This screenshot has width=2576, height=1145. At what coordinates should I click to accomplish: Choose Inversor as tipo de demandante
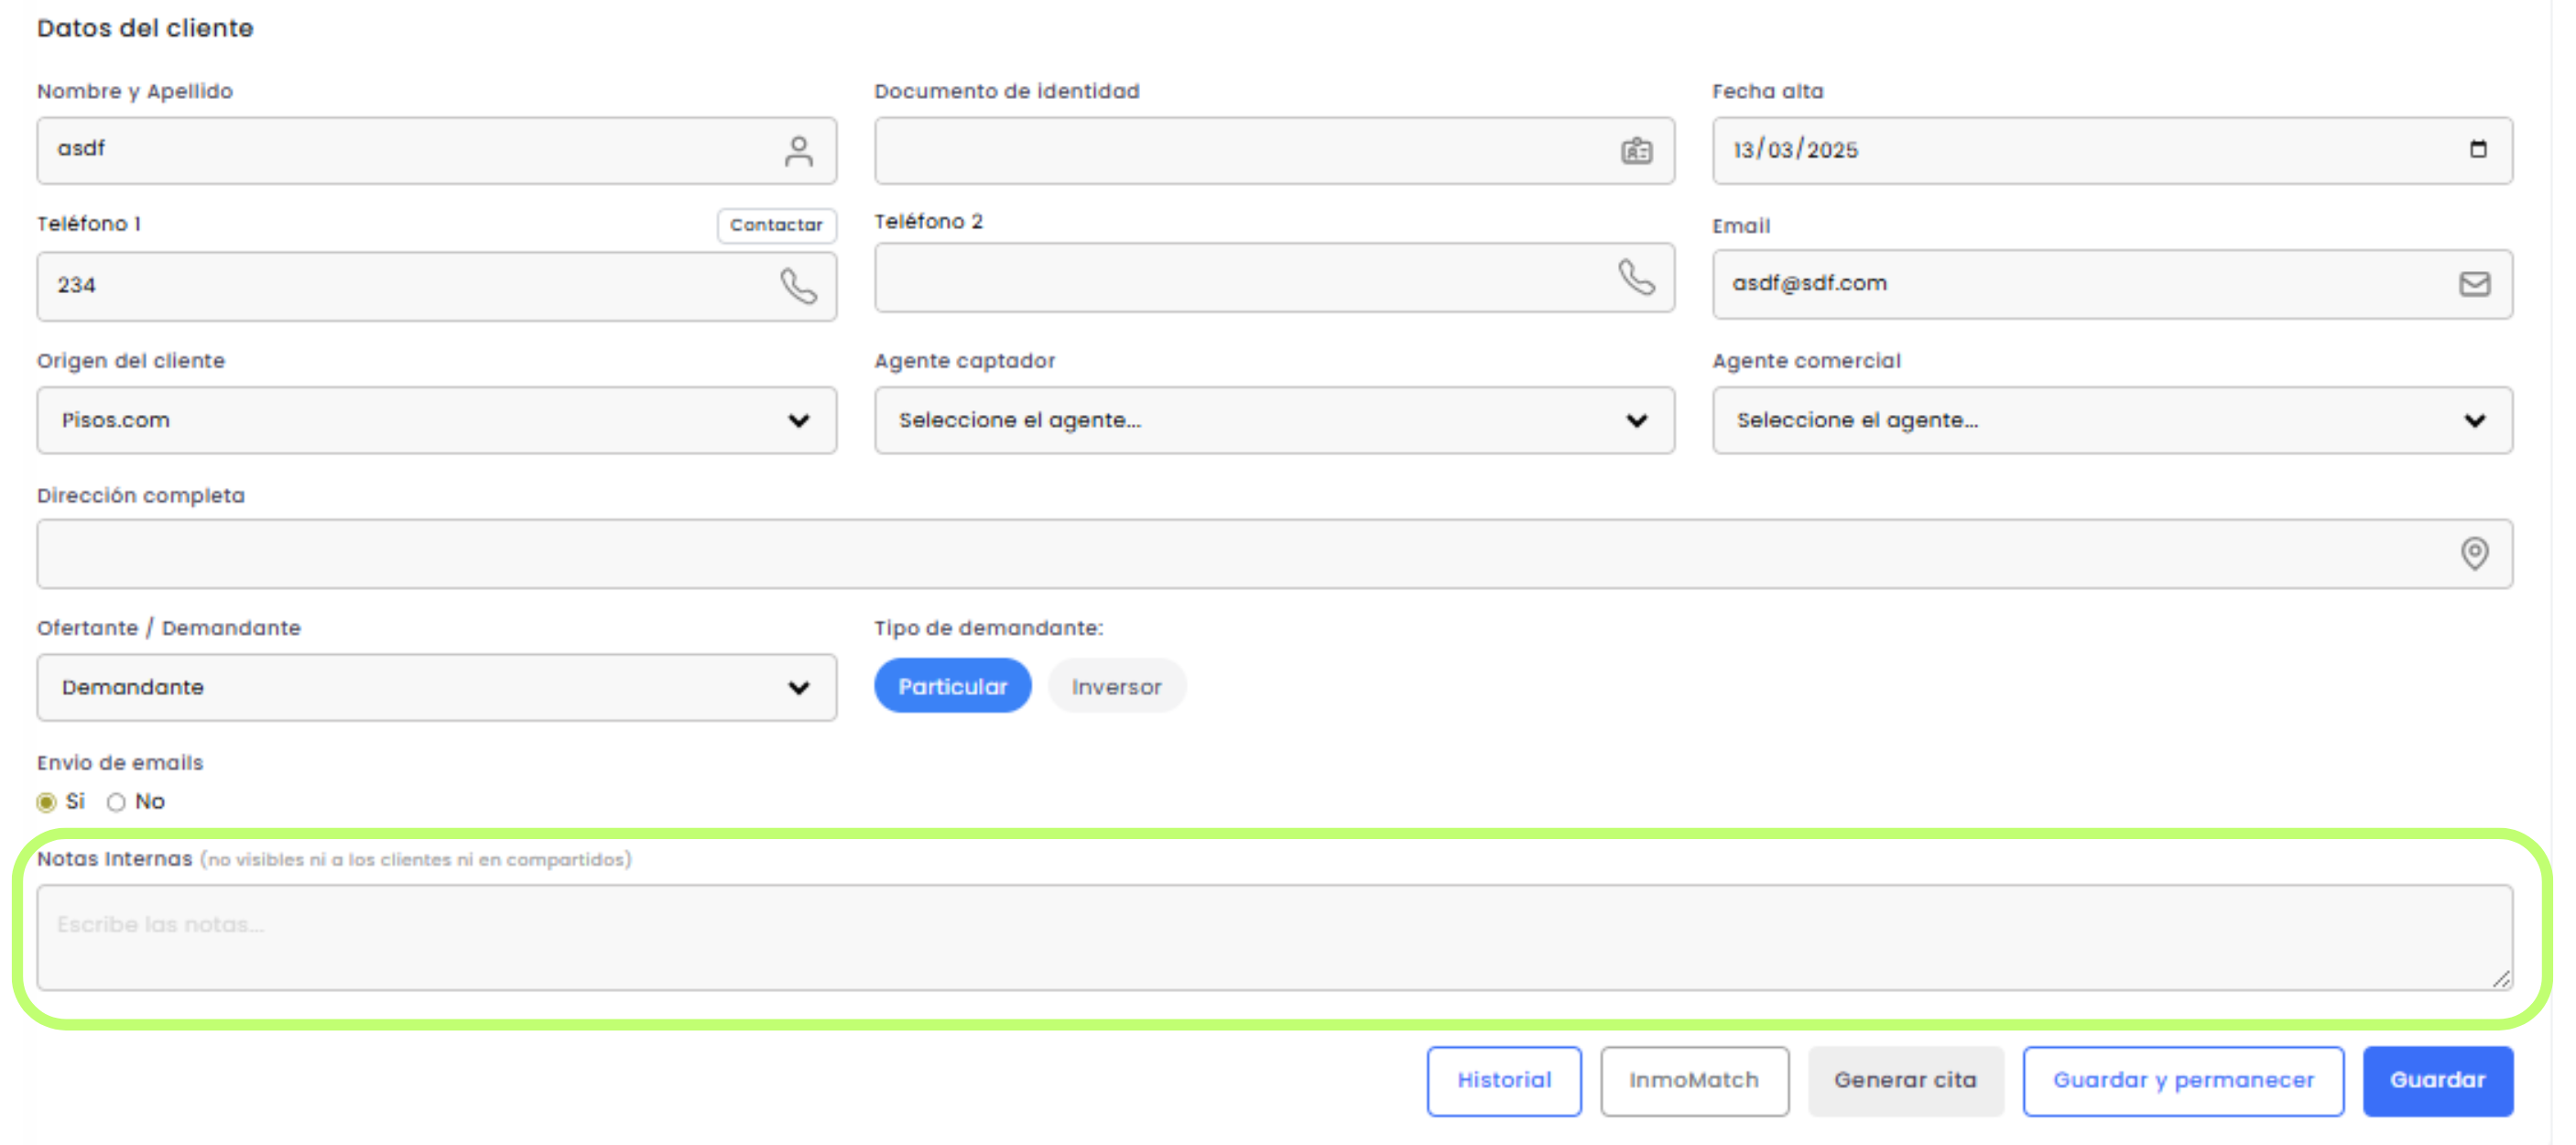(1116, 686)
